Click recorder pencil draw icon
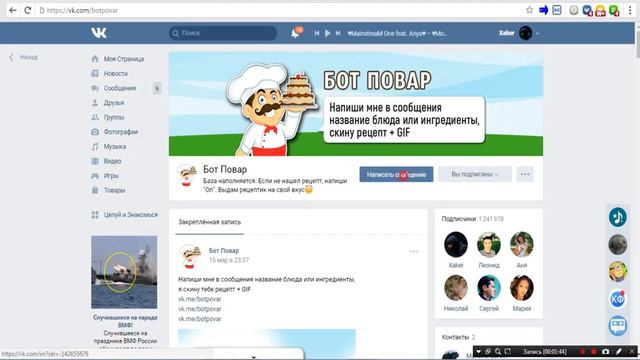640x360 pixels. (619, 351)
